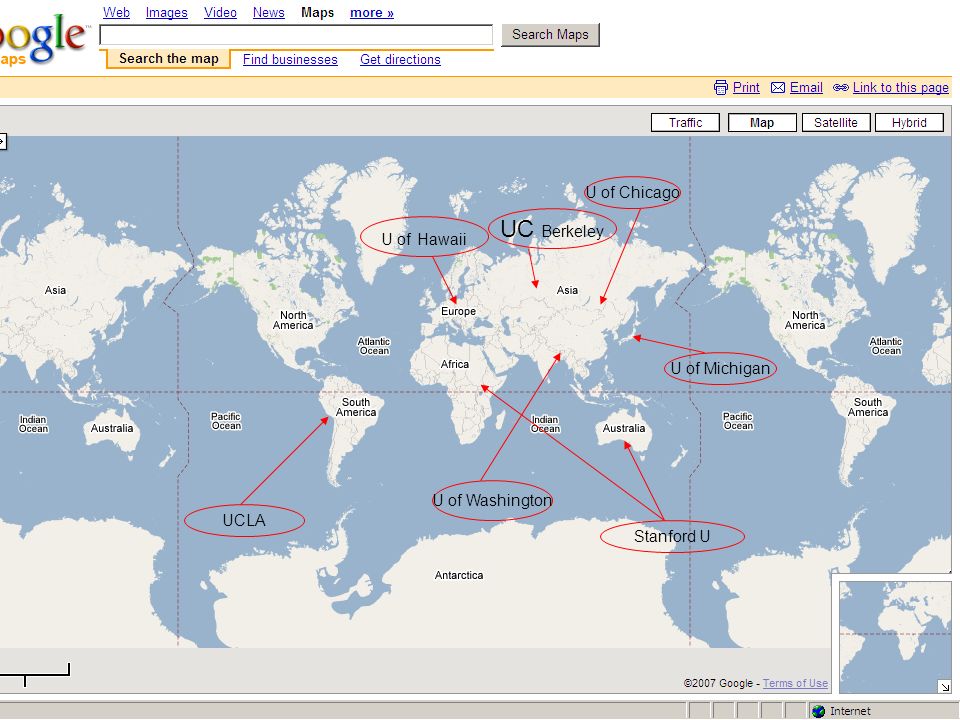The width and height of the screenshot is (960, 720).
Task: Enable the Traffic map layer
Action: pos(685,122)
